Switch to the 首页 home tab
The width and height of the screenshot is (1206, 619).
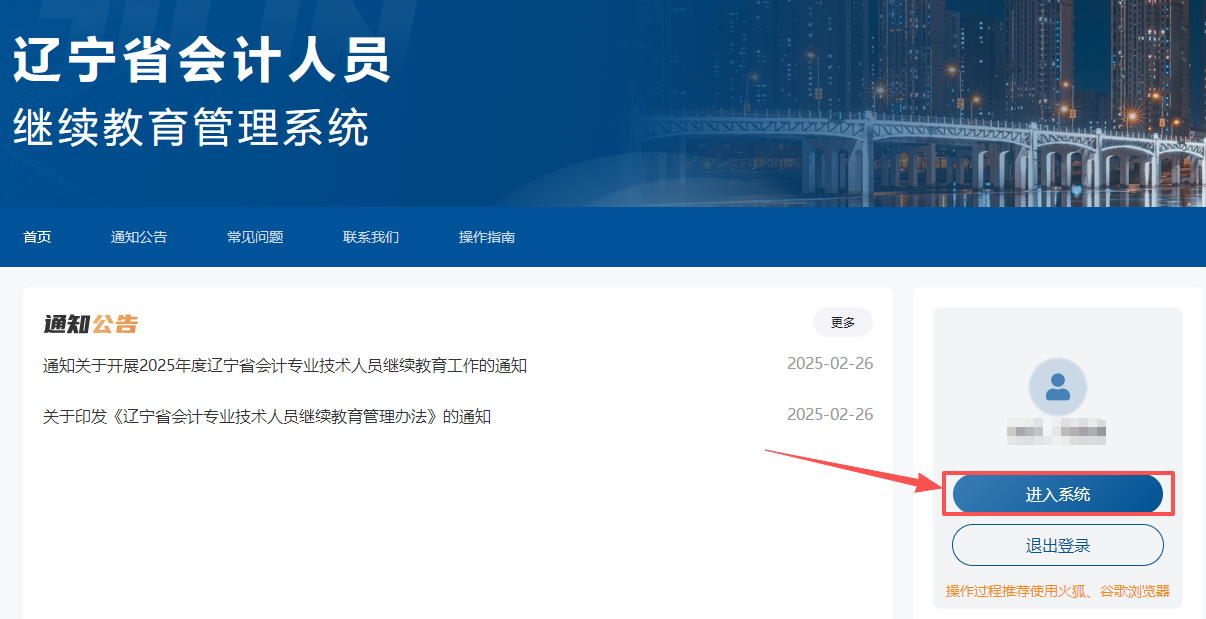point(37,237)
